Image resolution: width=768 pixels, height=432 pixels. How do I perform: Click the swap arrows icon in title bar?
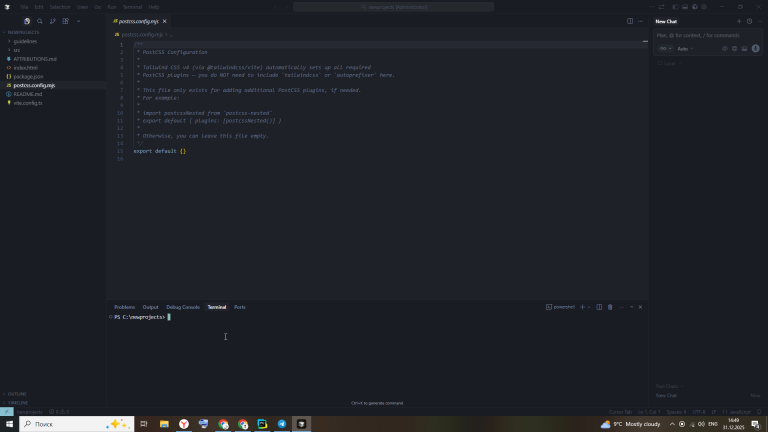pos(662,7)
